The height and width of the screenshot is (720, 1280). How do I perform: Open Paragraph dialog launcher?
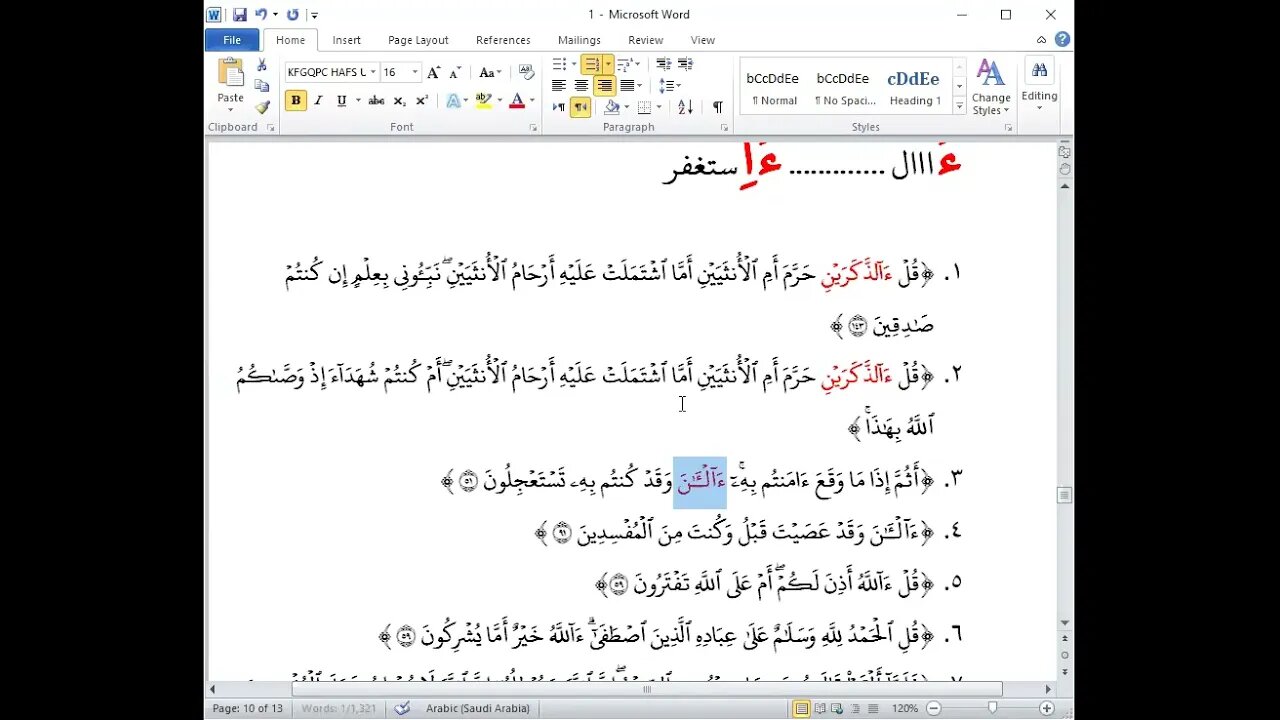coord(727,128)
